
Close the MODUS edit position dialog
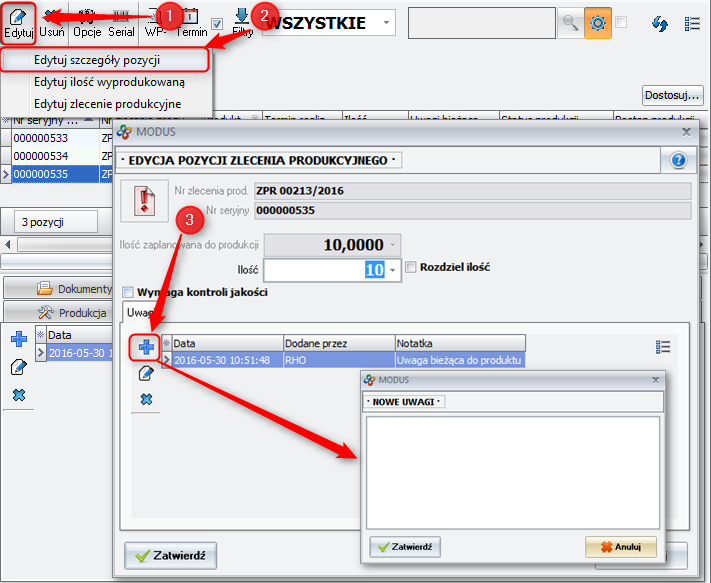[x=687, y=132]
